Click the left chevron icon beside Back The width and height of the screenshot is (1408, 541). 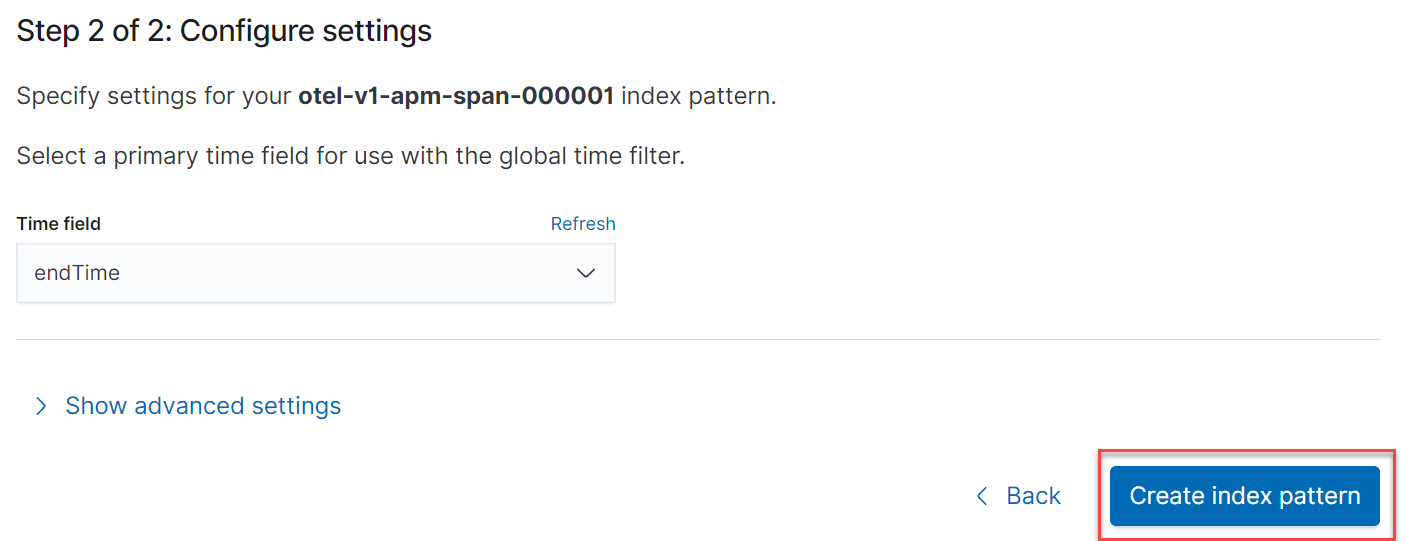coord(982,496)
